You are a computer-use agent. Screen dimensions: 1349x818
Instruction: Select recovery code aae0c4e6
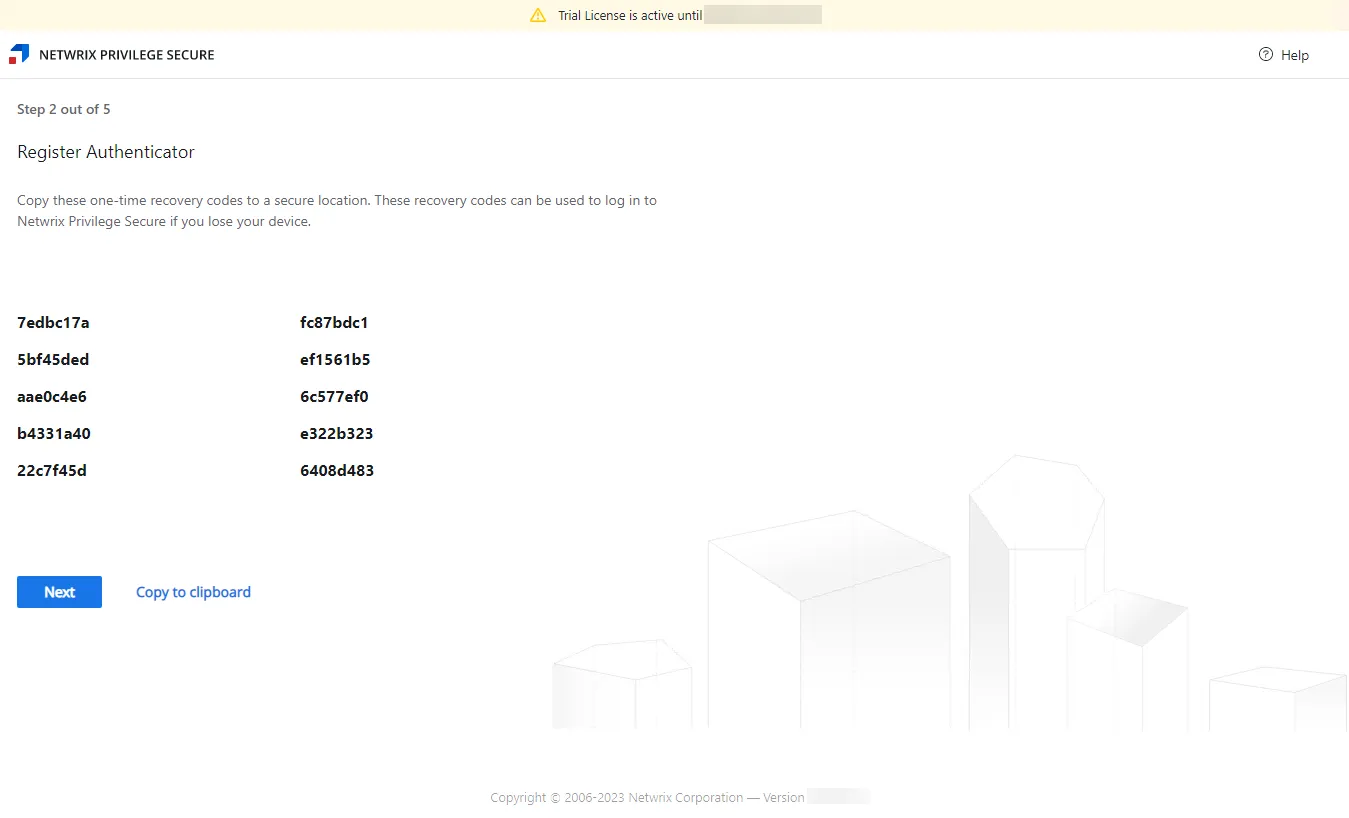(52, 397)
